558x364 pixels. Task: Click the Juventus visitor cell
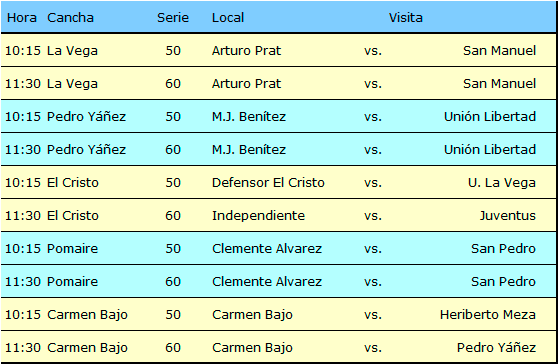508,216
